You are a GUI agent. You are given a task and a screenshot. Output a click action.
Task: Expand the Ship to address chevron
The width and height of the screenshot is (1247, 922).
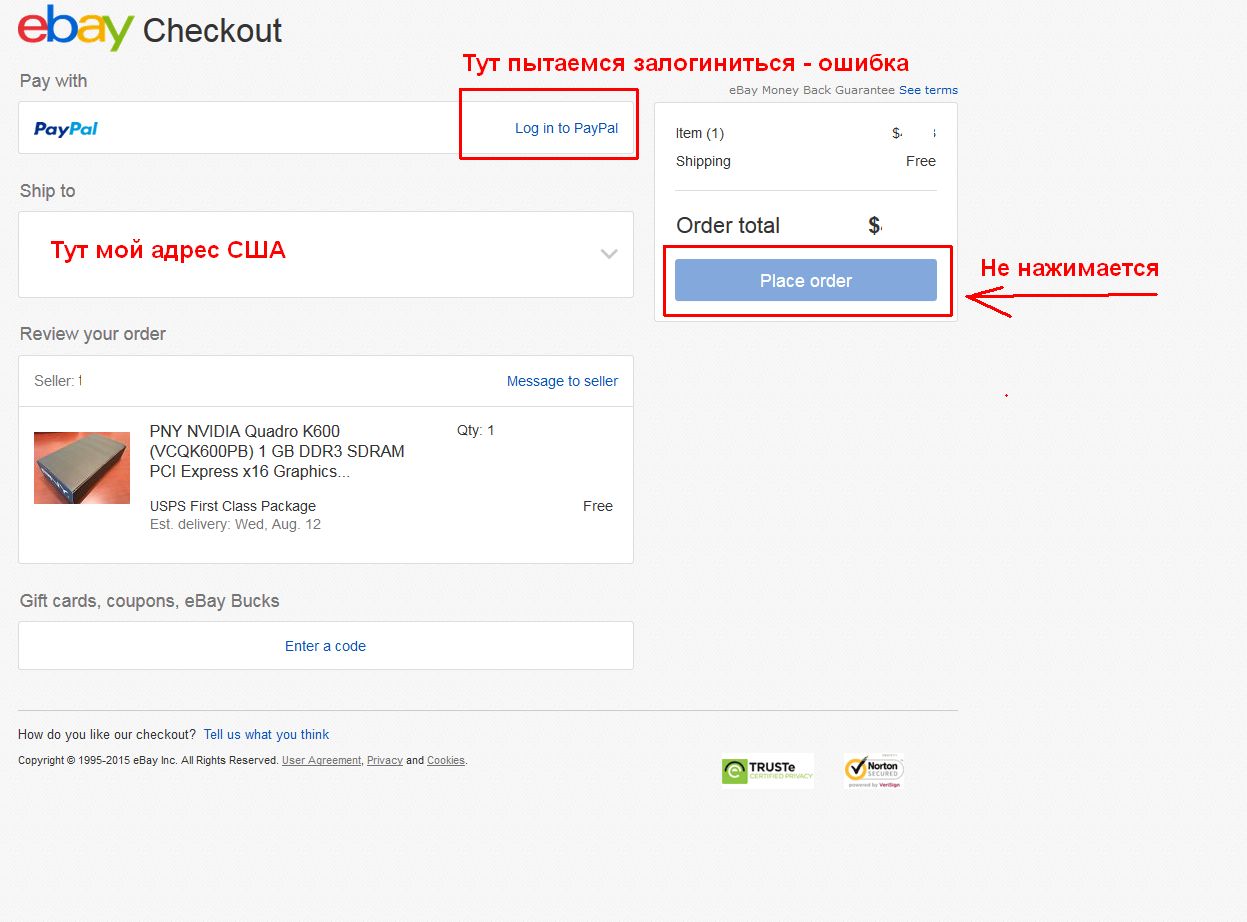pyautogui.click(x=609, y=254)
